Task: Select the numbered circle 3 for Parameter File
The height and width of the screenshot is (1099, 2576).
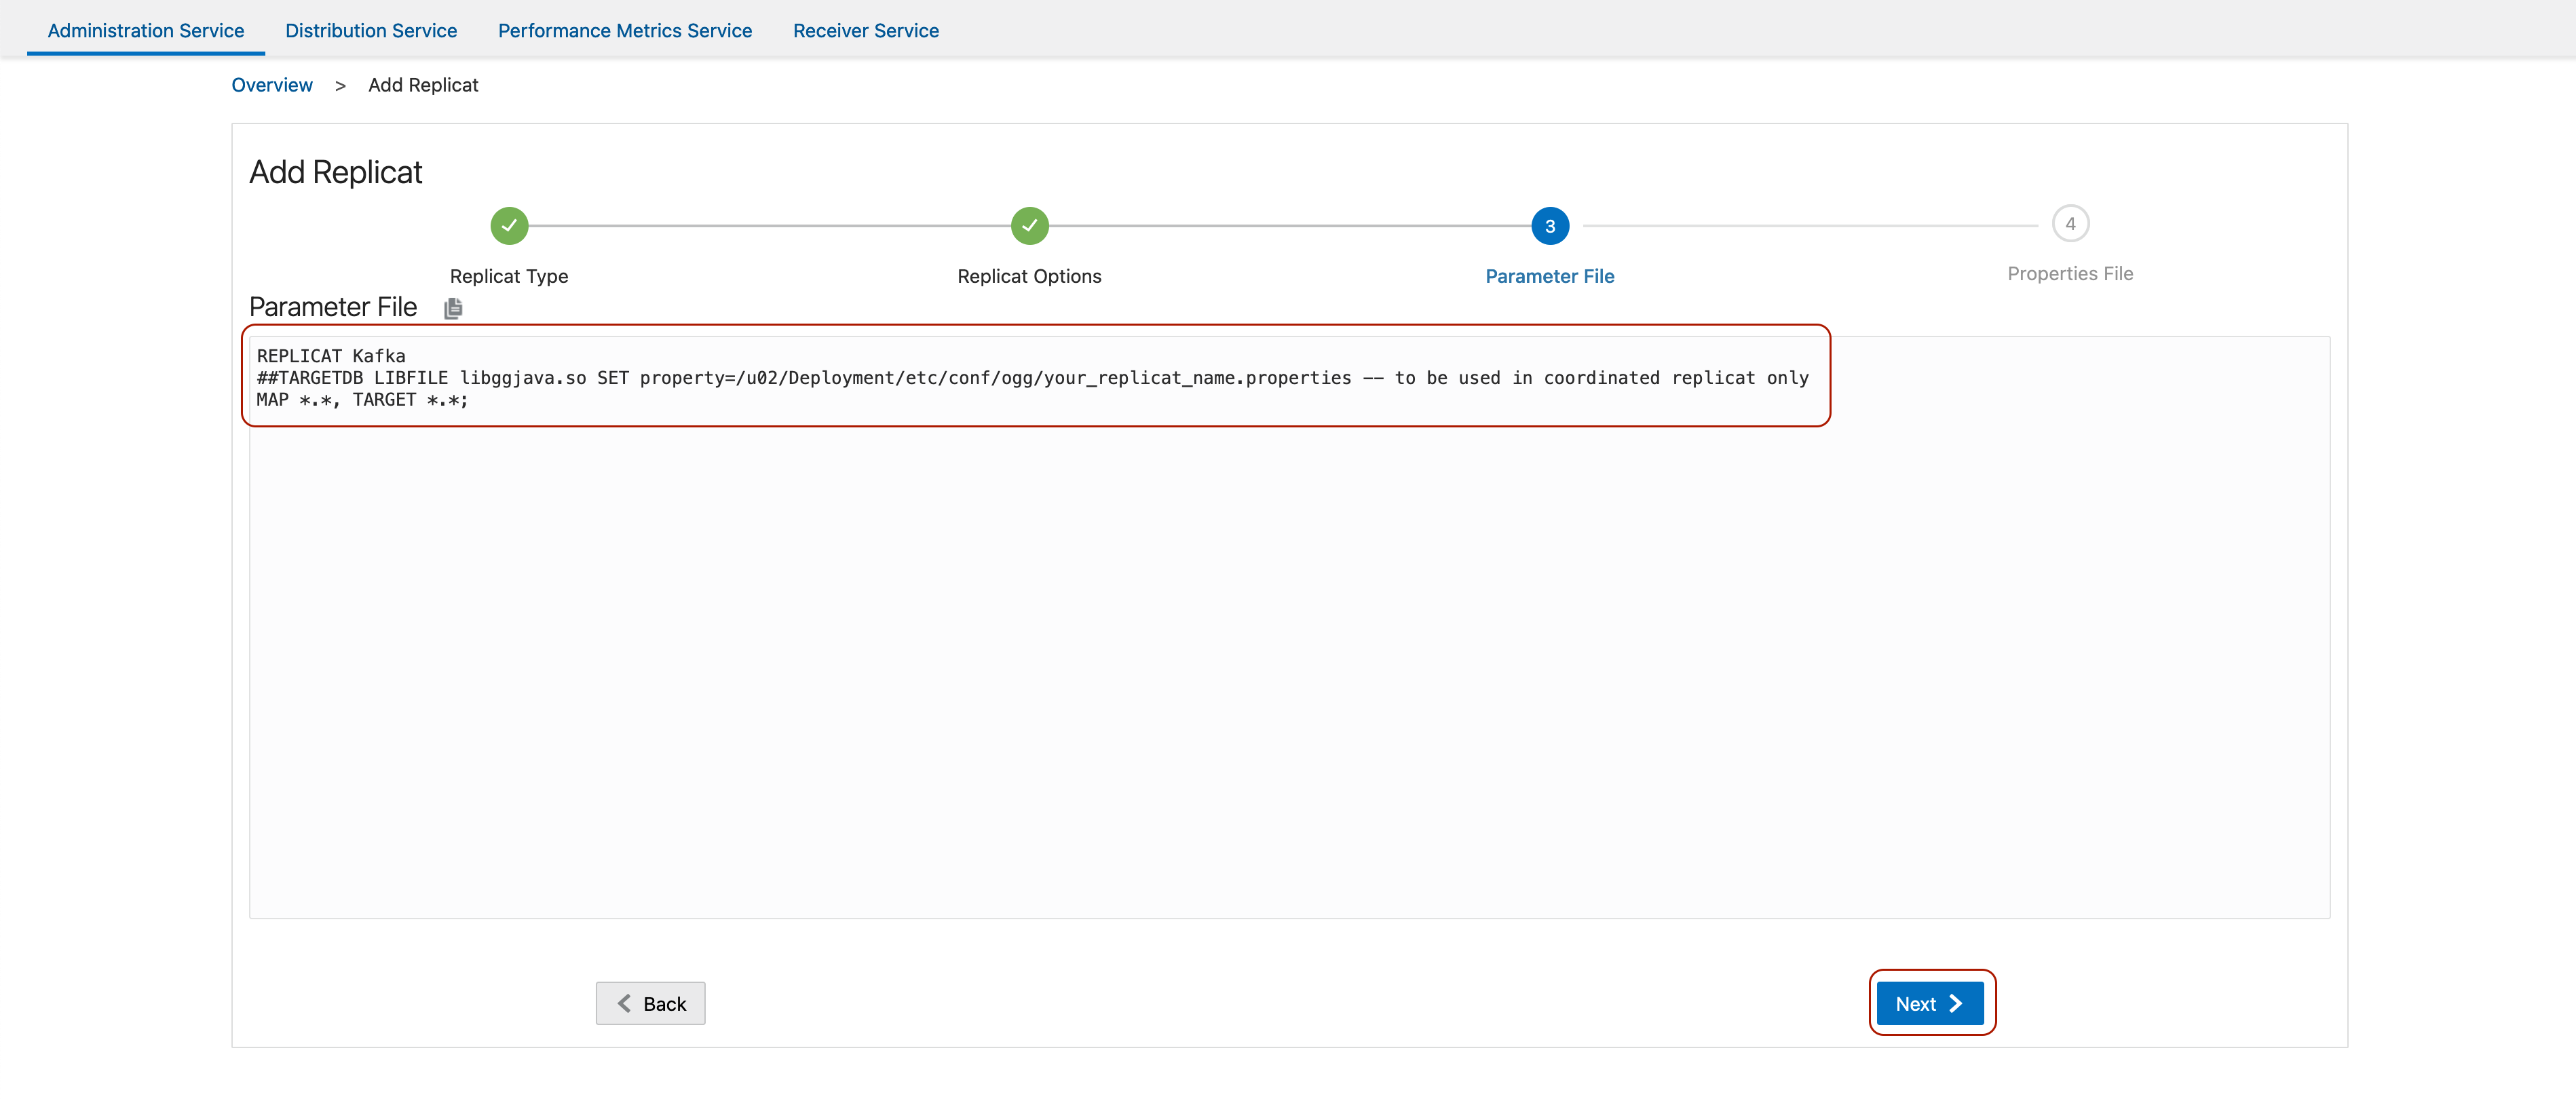Action: click(1550, 226)
